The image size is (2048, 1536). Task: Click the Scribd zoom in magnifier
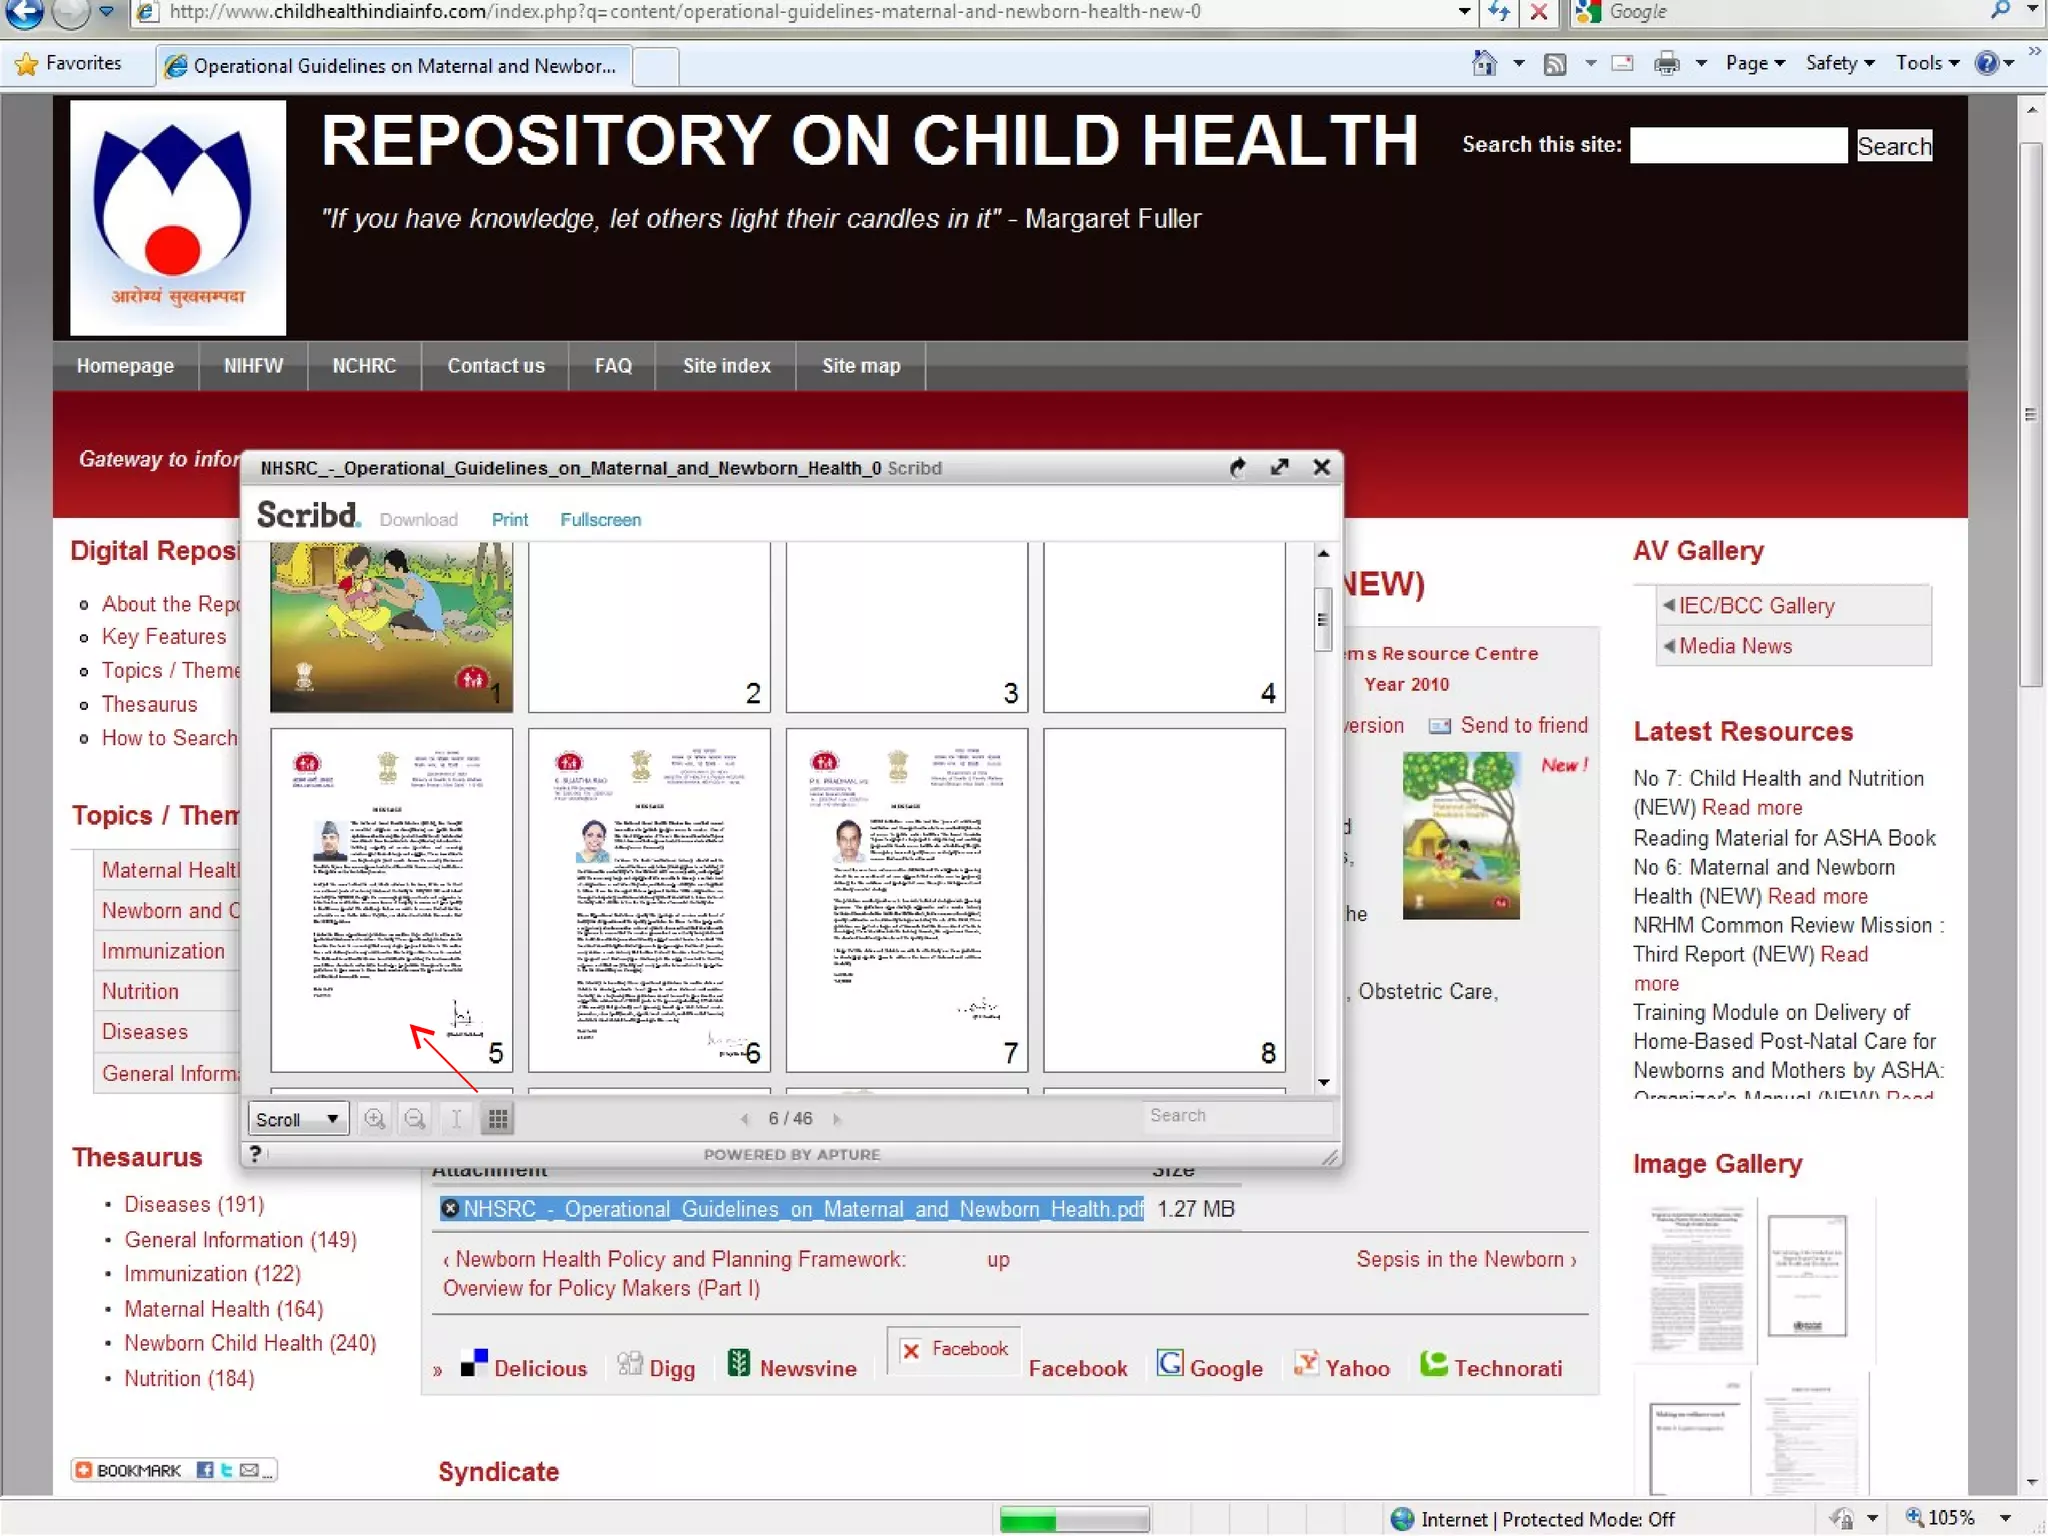tap(375, 1118)
